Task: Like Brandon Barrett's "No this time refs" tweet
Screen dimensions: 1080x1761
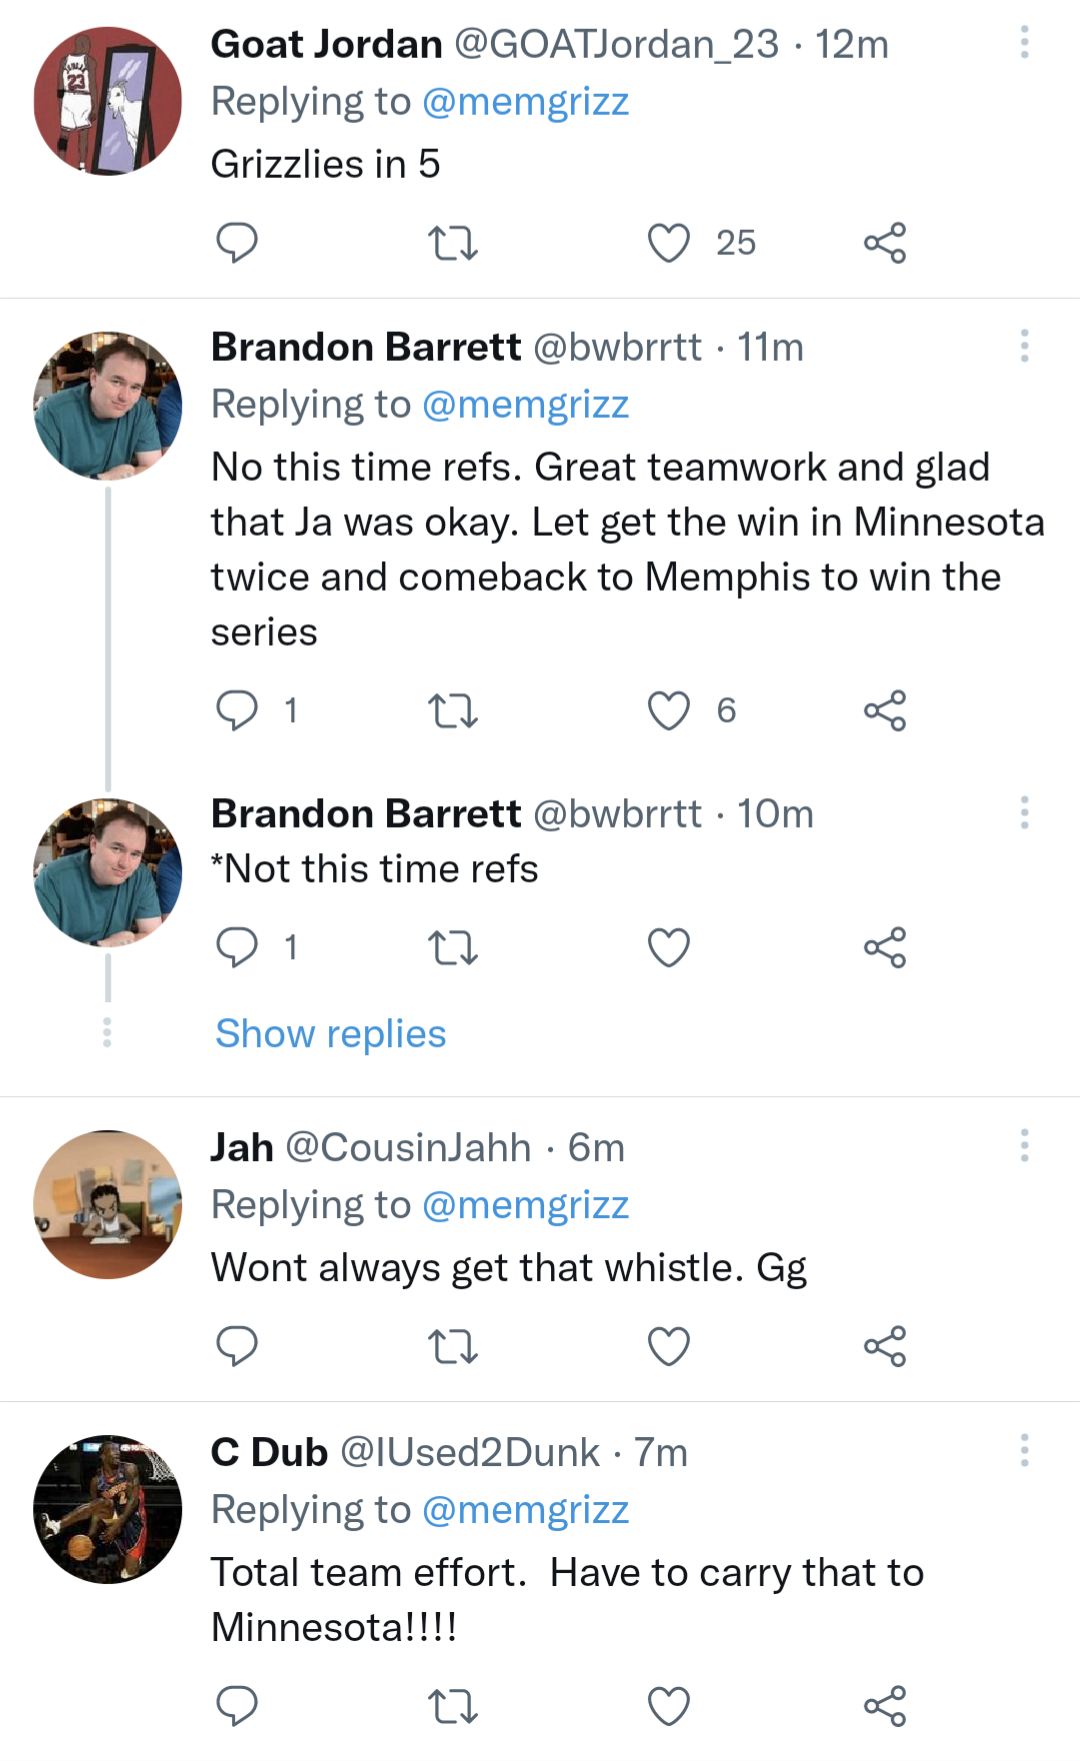Action: pyautogui.click(x=669, y=711)
